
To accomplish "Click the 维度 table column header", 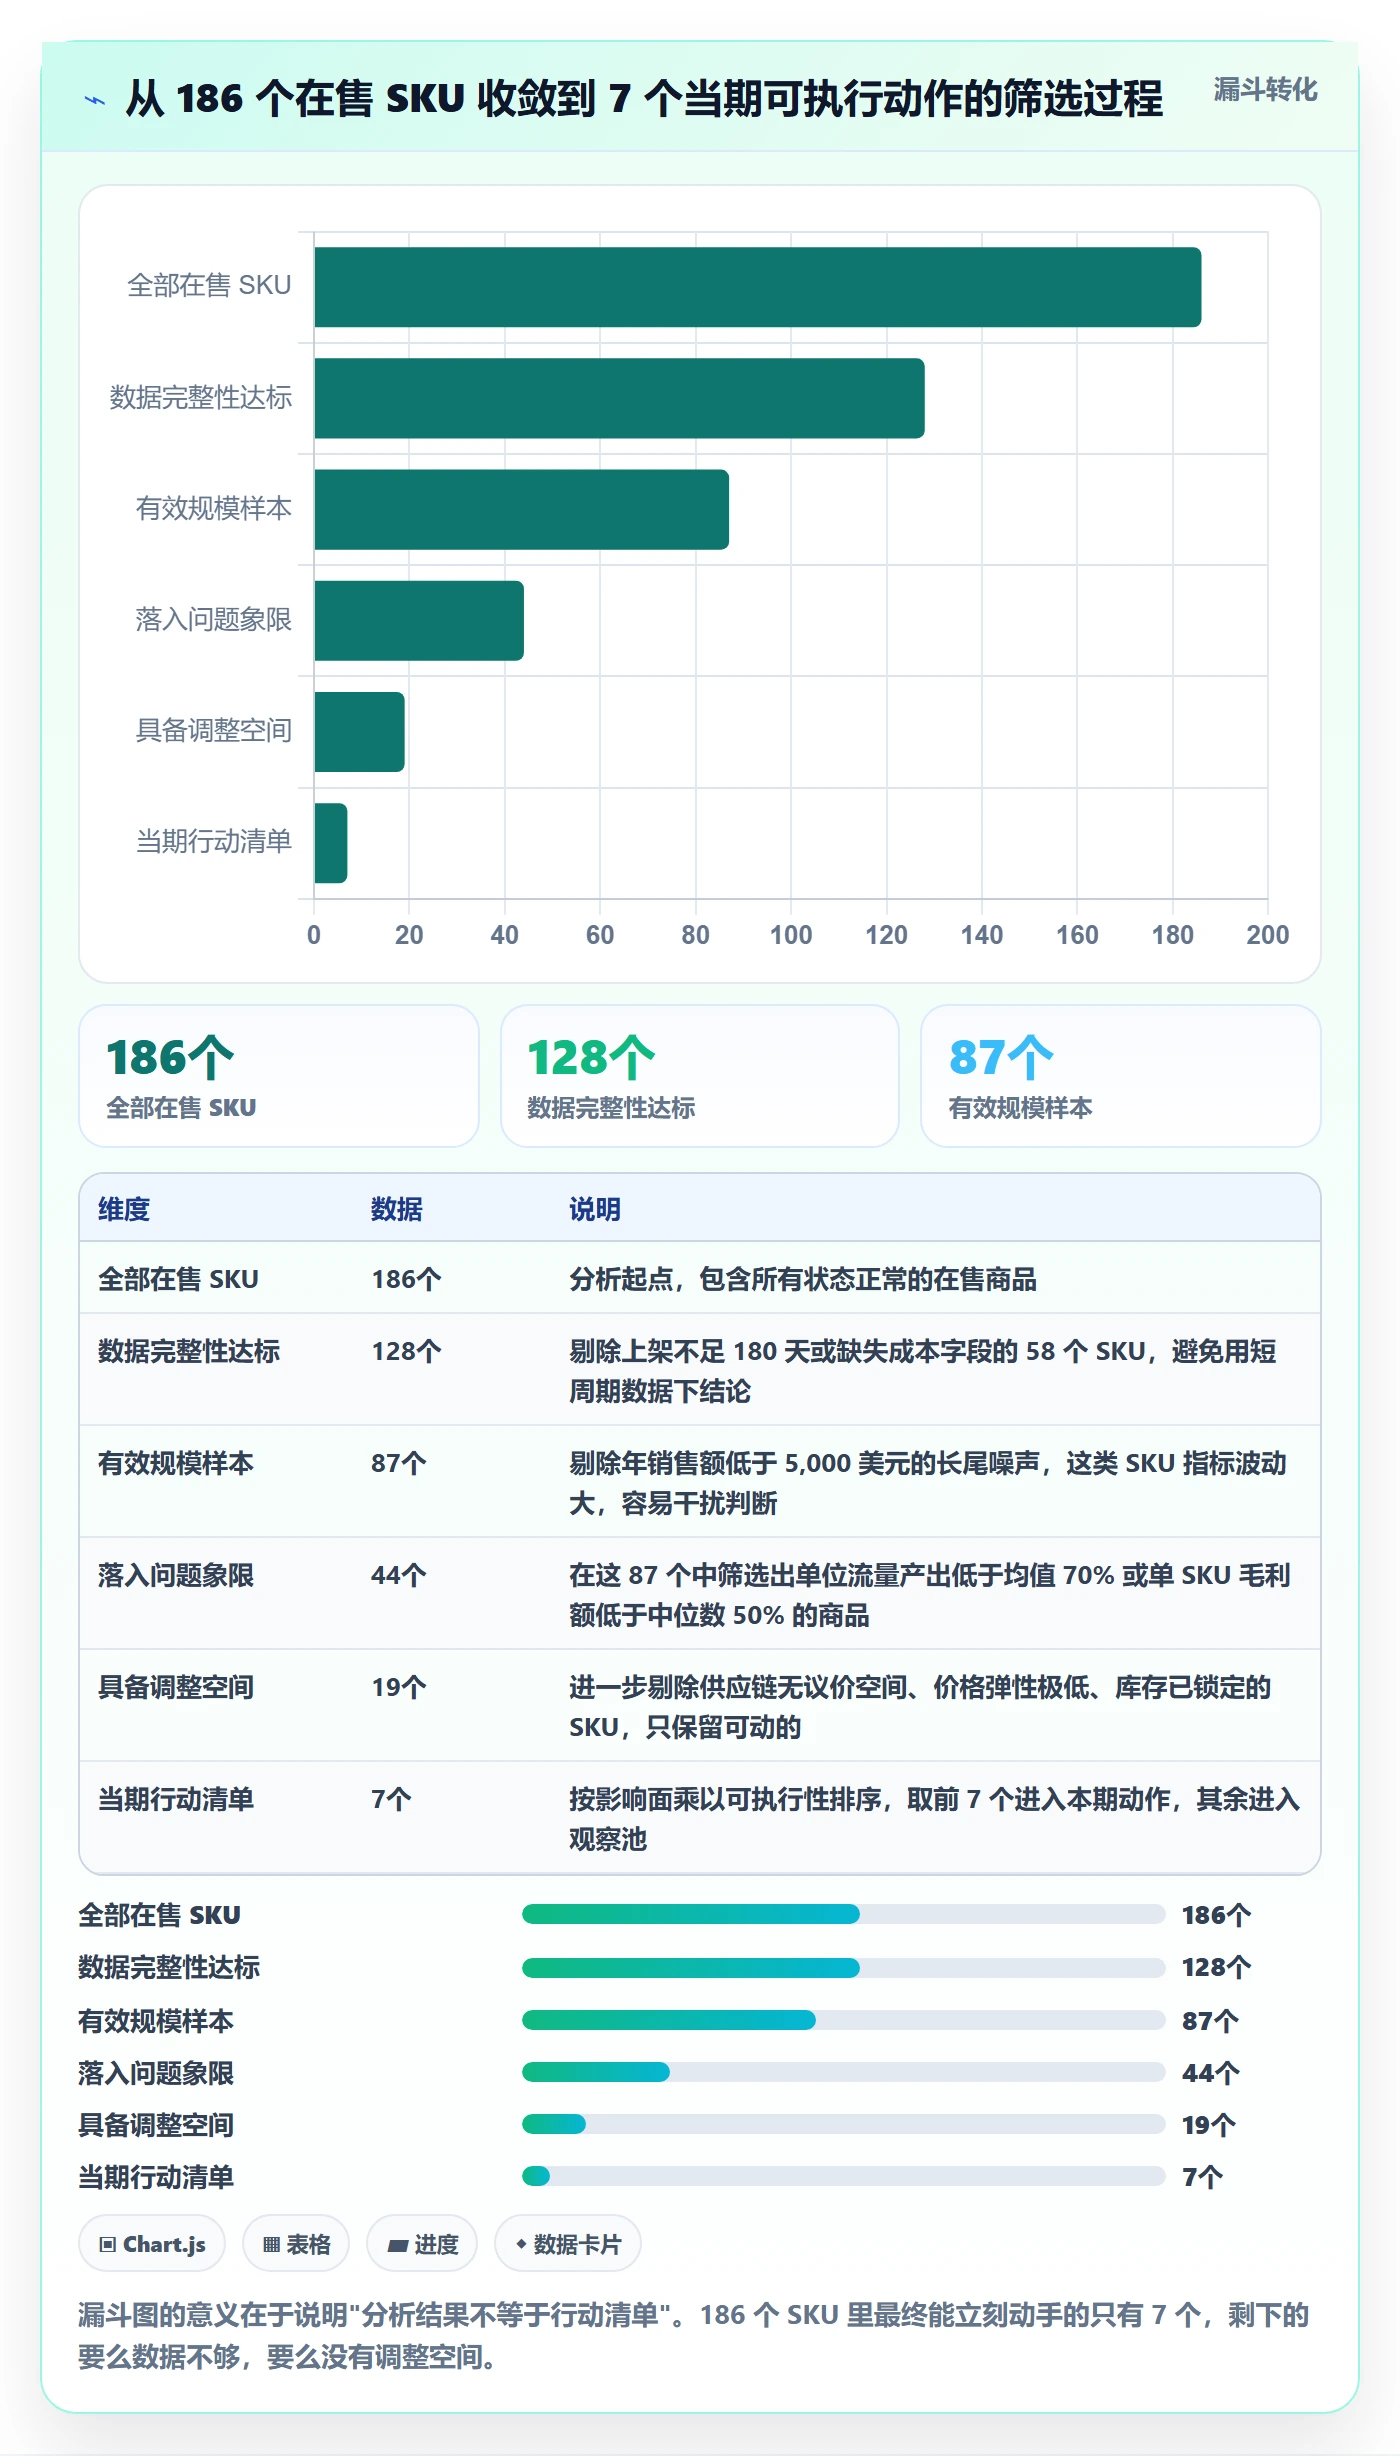I will pyautogui.click(x=124, y=1209).
